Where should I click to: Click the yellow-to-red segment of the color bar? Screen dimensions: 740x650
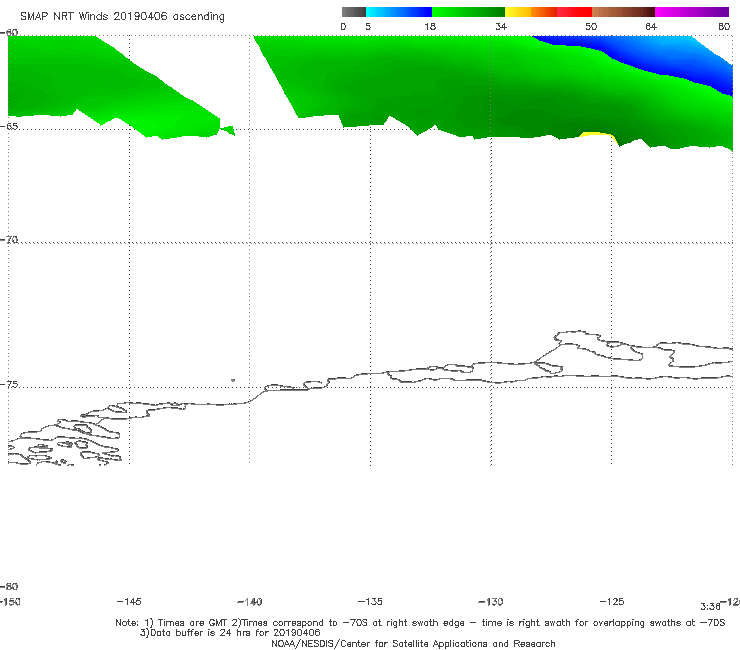pyautogui.click(x=548, y=12)
